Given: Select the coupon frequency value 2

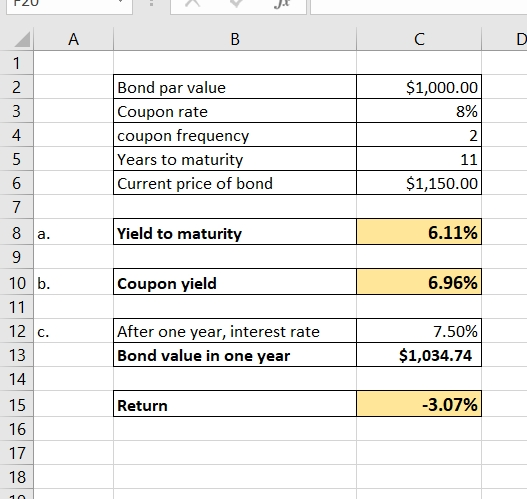Looking at the screenshot, I should click(x=419, y=135).
